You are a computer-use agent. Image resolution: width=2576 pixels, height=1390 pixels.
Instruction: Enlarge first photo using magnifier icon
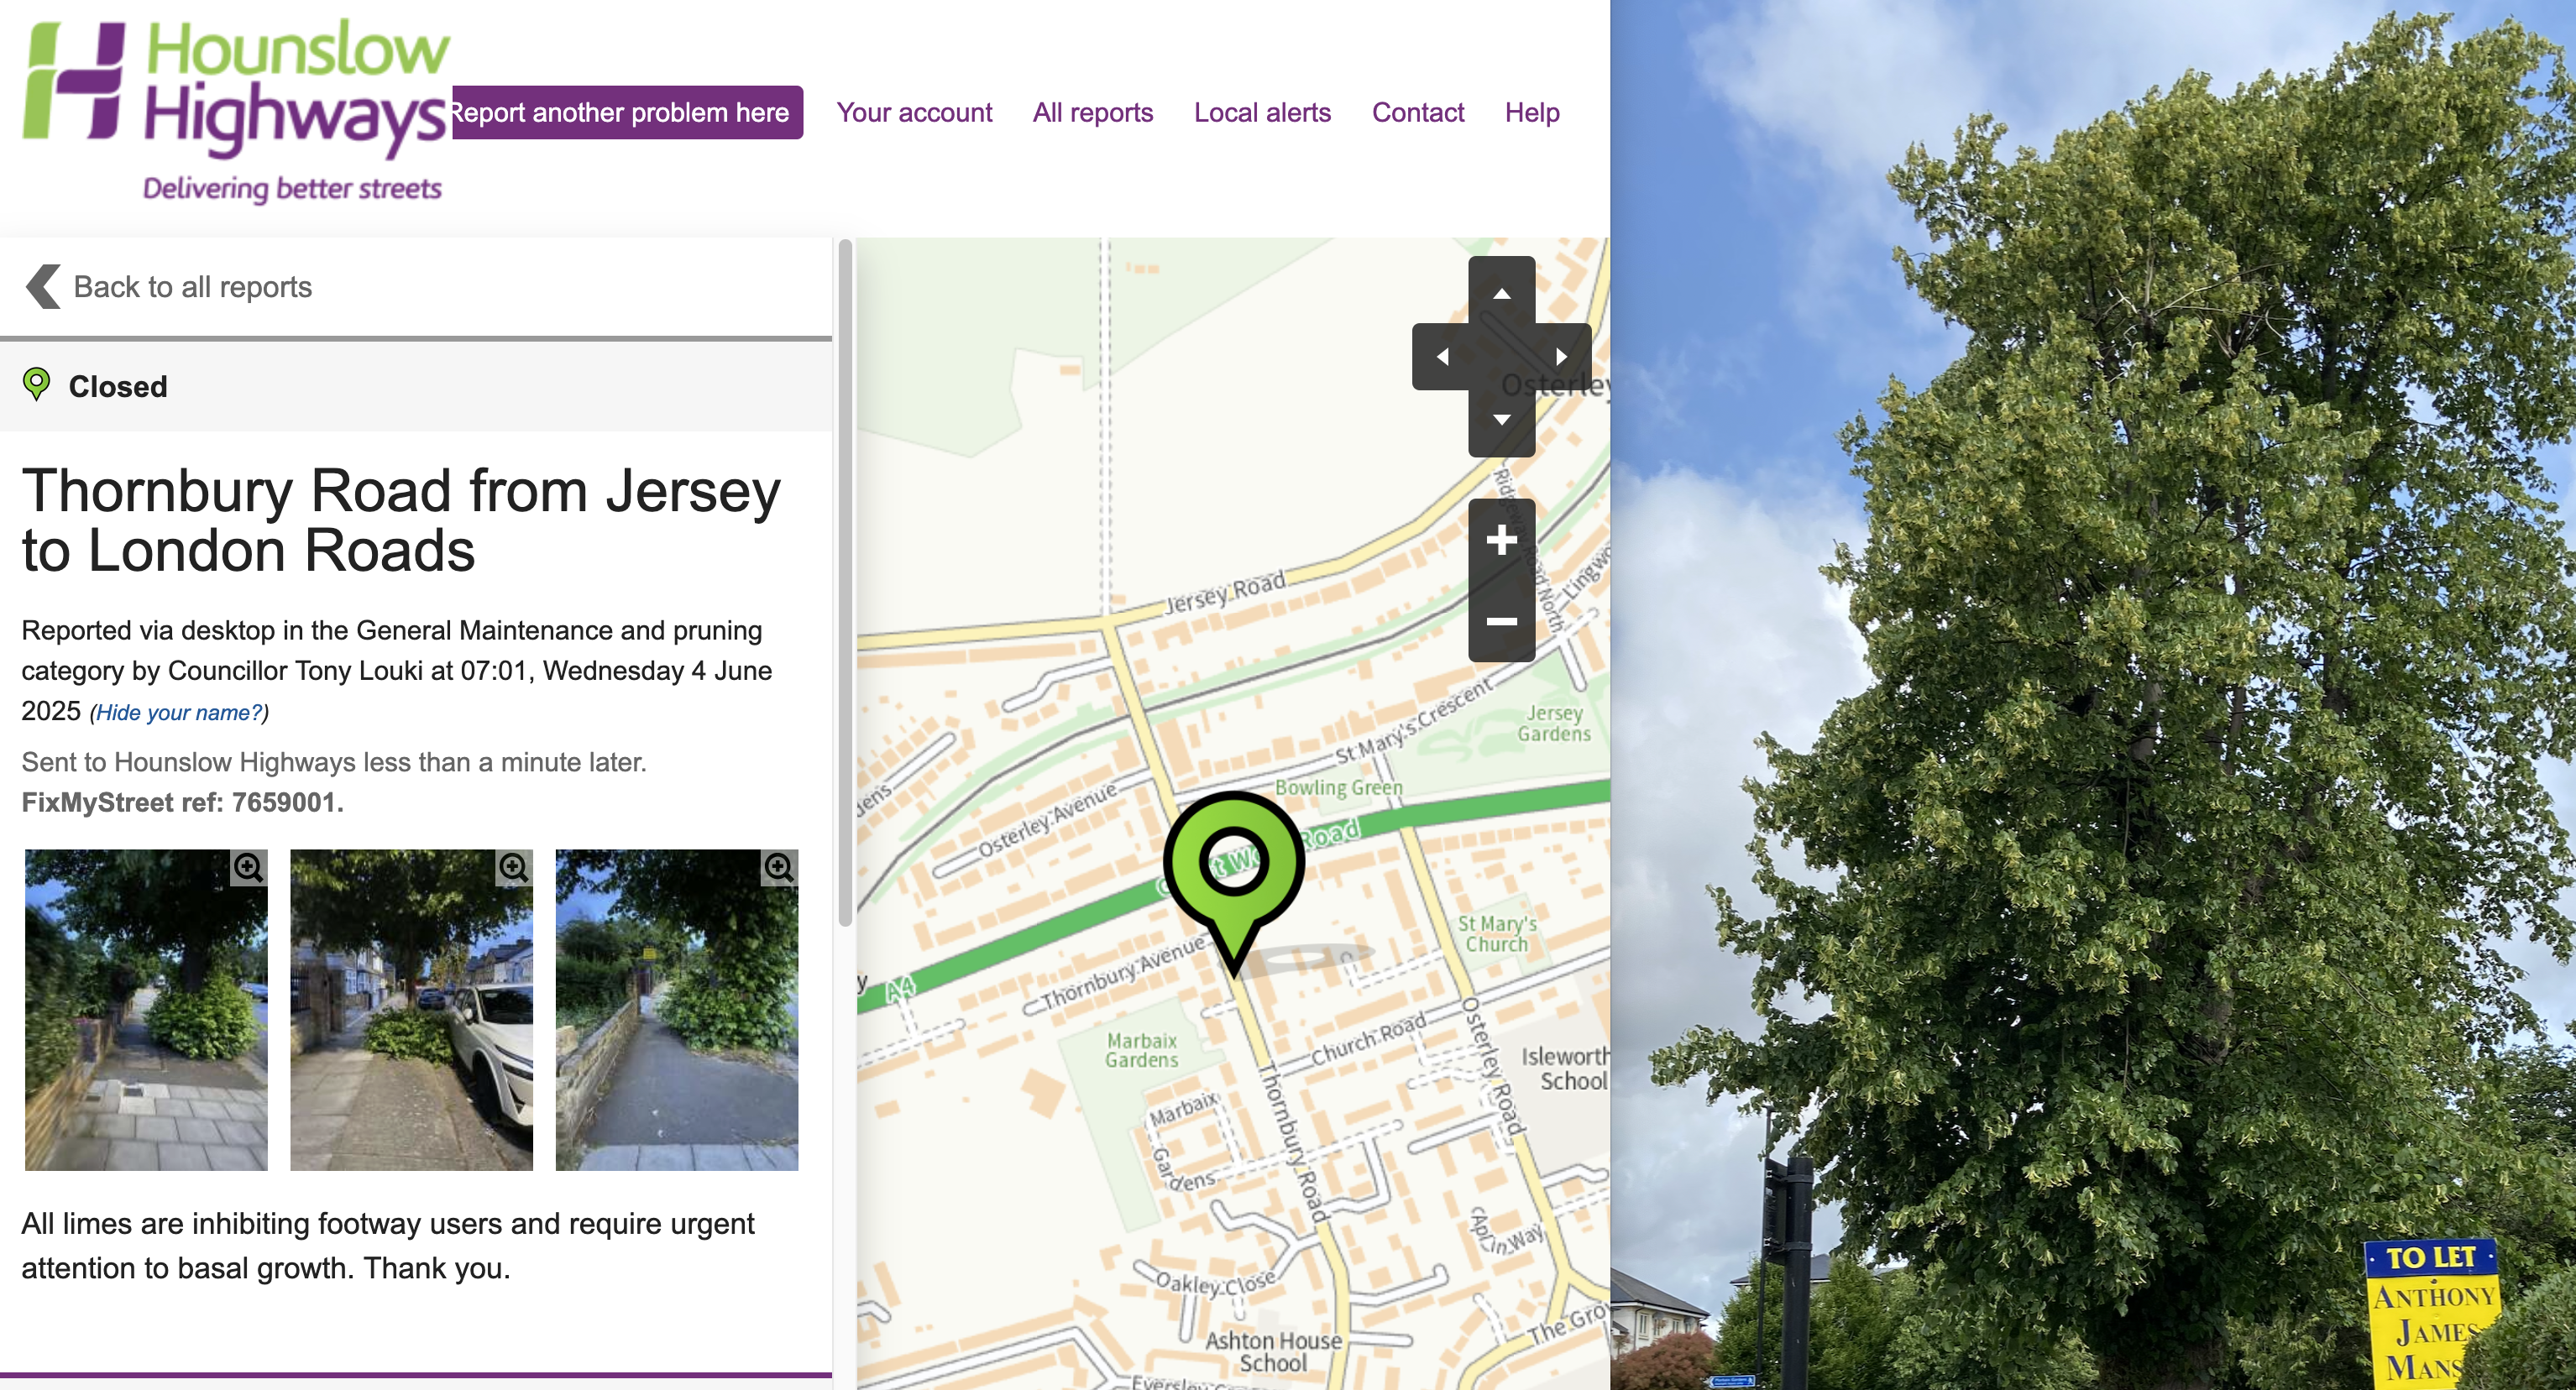pyautogui.click(x=248, y=867)
